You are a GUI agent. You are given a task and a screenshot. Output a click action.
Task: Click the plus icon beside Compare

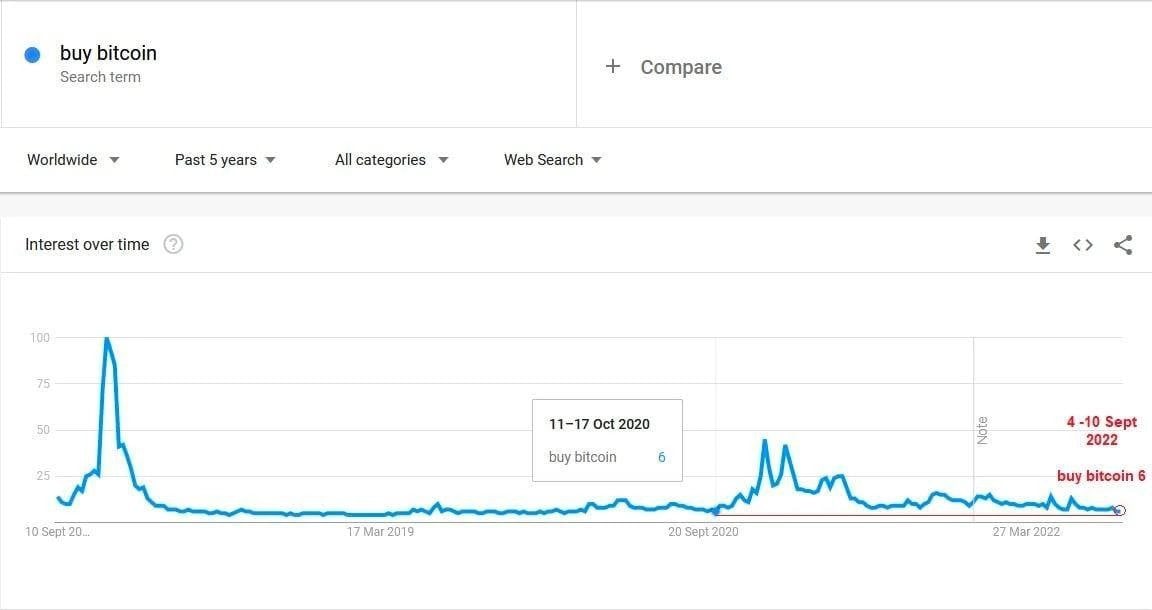[x=613, y=67]
